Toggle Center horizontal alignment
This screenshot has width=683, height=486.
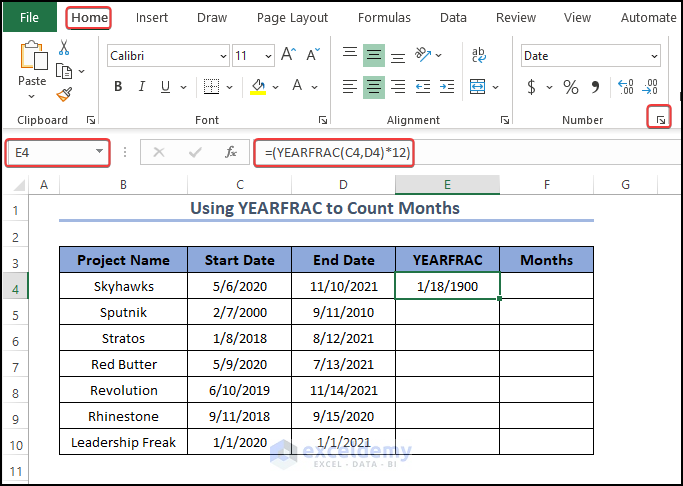coord(374,87)
